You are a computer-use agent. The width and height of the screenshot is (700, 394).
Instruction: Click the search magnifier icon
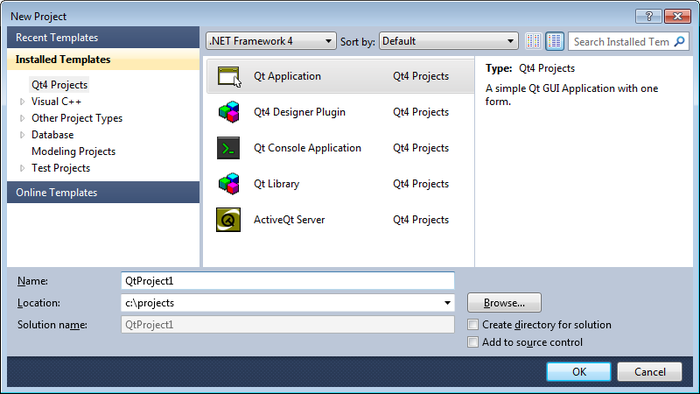tap(679, 41)
